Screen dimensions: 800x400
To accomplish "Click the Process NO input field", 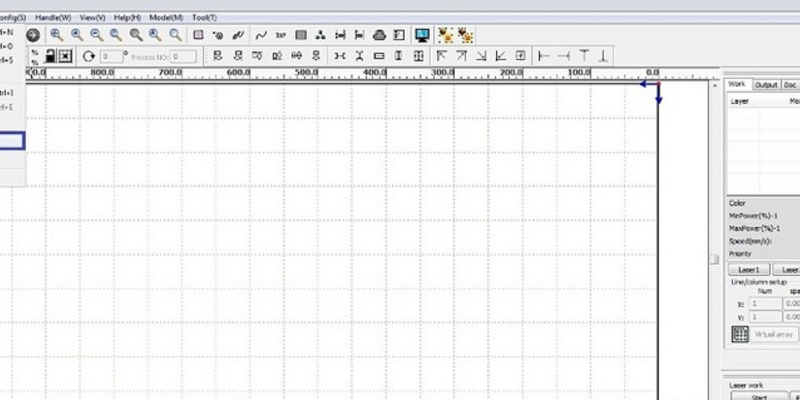I will [x=182, y=57].
